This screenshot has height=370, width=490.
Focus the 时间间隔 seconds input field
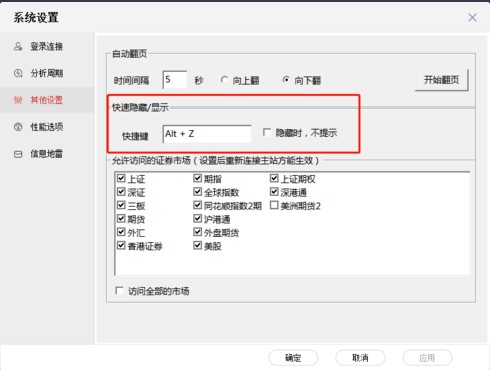coord(175,80)
